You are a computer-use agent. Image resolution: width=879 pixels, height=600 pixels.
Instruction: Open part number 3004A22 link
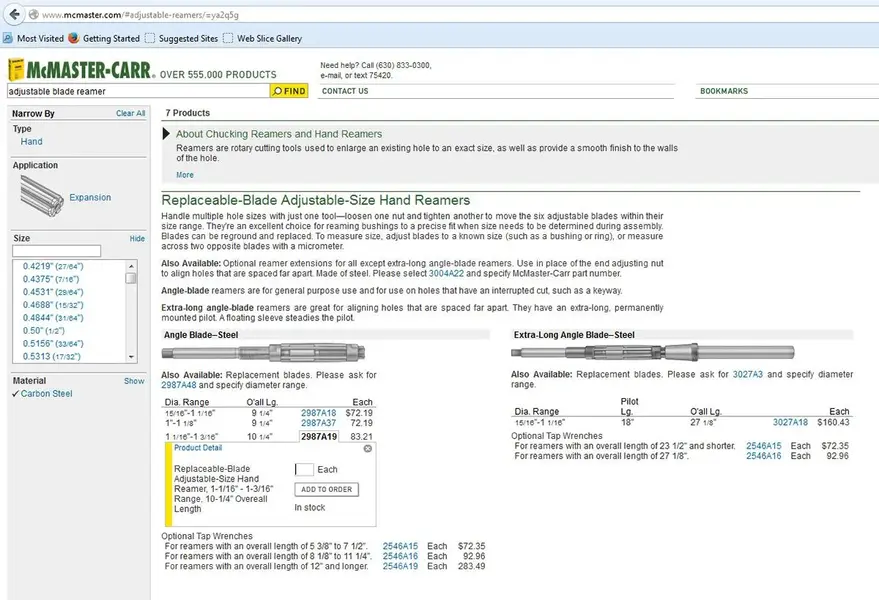[x=446, y=274]
